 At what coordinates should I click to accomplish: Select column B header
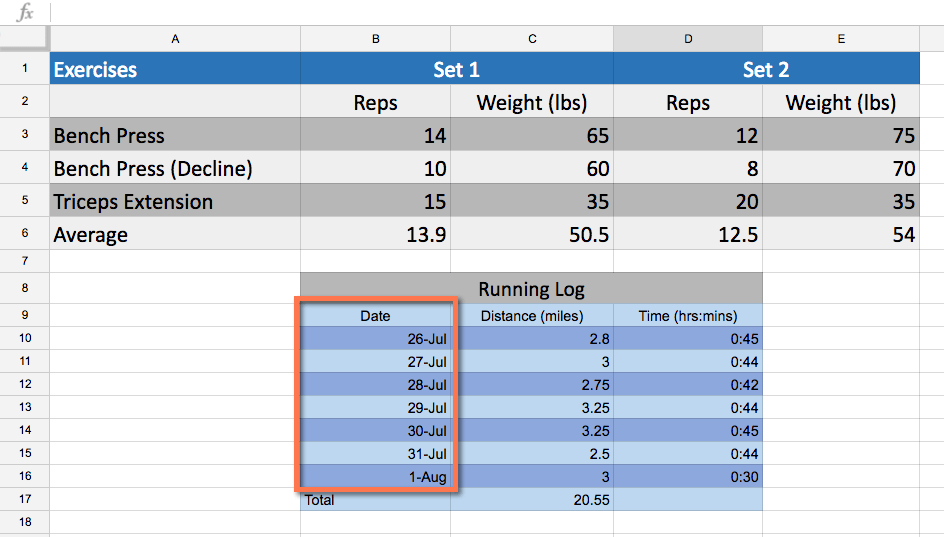click(375, 39)
